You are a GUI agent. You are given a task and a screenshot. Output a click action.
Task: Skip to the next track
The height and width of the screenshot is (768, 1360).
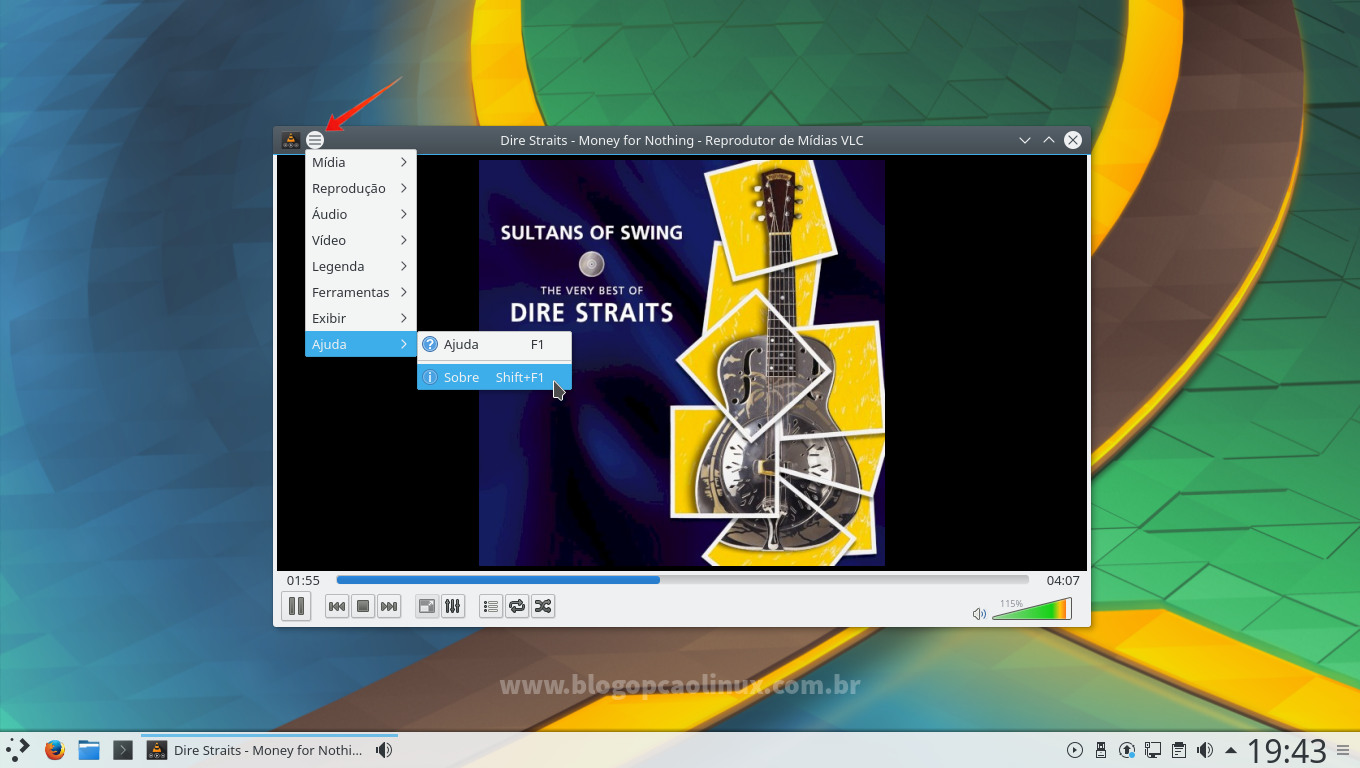coord(388,605)
